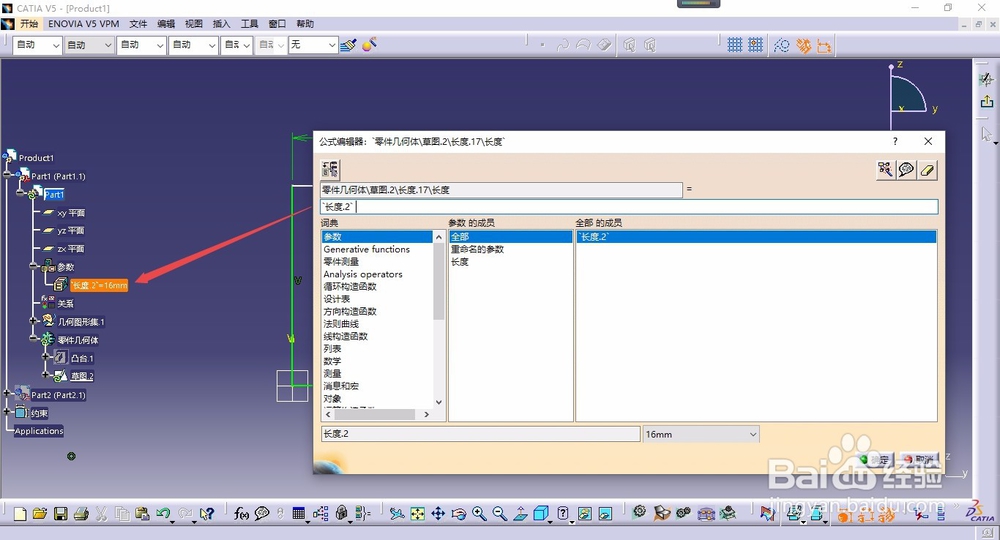Expand the Part2 (Part2.1) node
Image resolution: width=1000 pixels, height=540 pixels.
[x=6, y=394]
